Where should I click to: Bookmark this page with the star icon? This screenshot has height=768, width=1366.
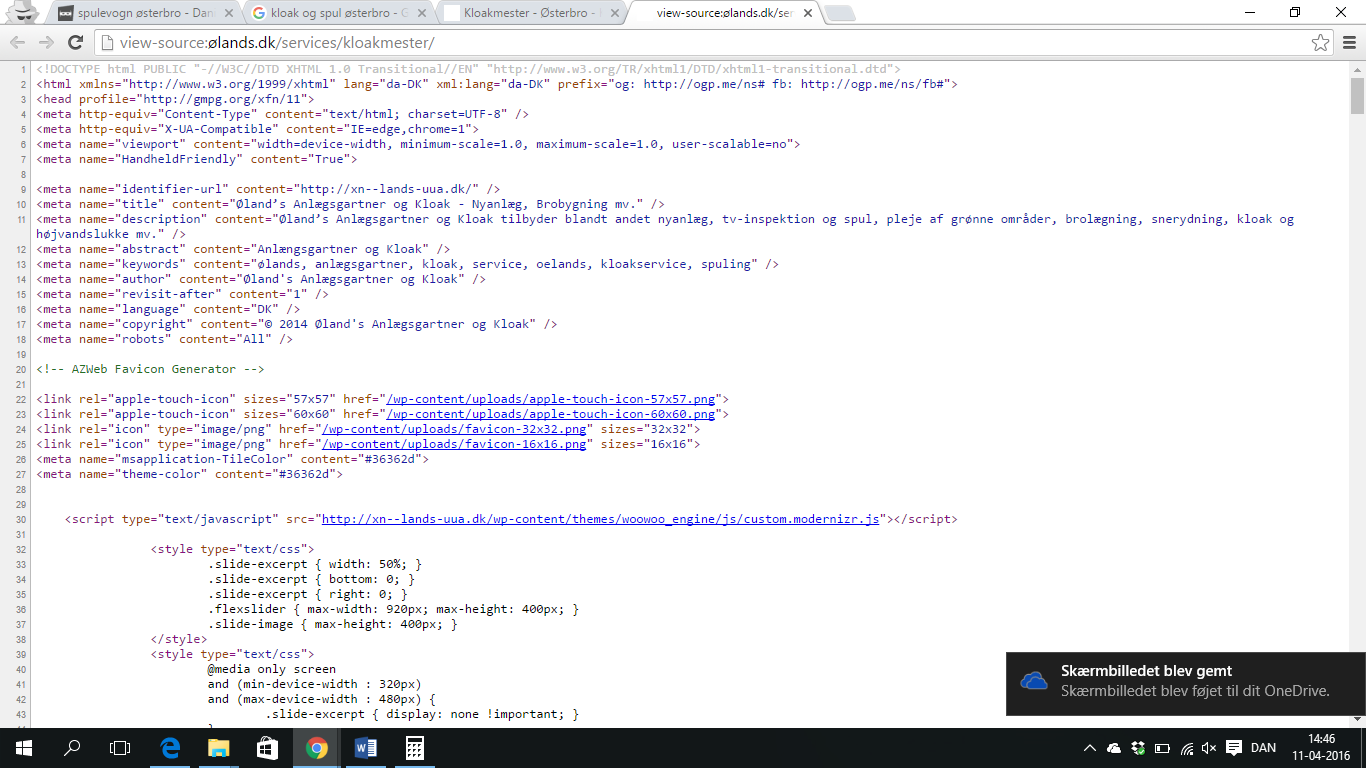(x=1321, y=42)
